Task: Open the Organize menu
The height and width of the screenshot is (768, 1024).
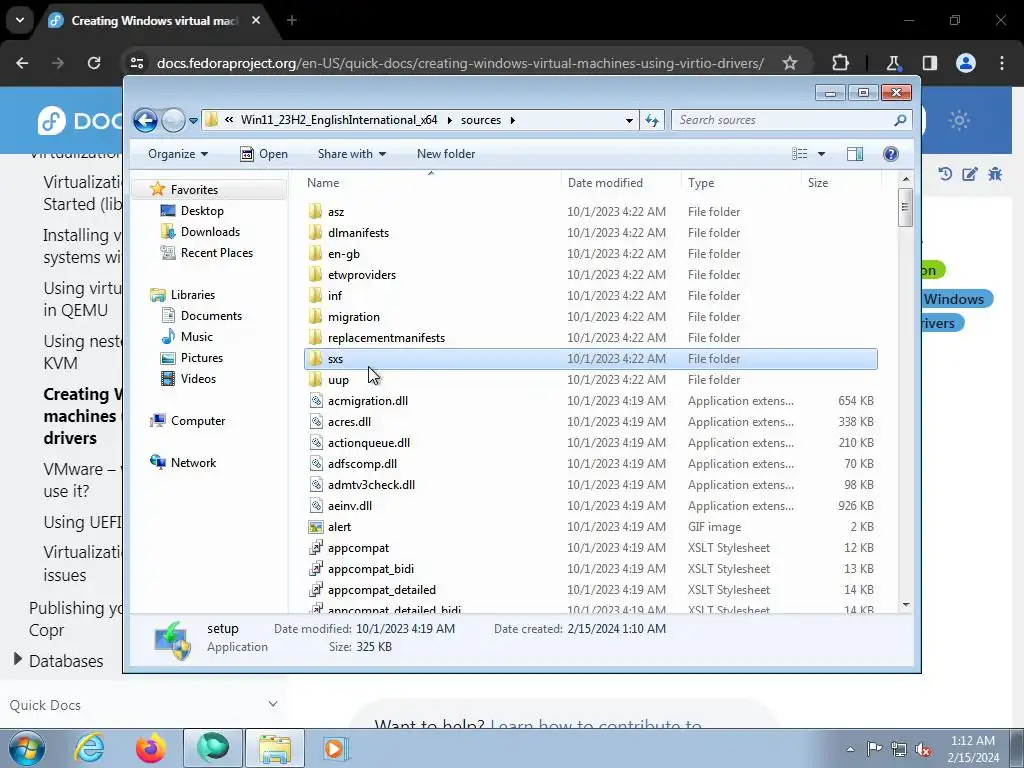Action: point(178,154)
